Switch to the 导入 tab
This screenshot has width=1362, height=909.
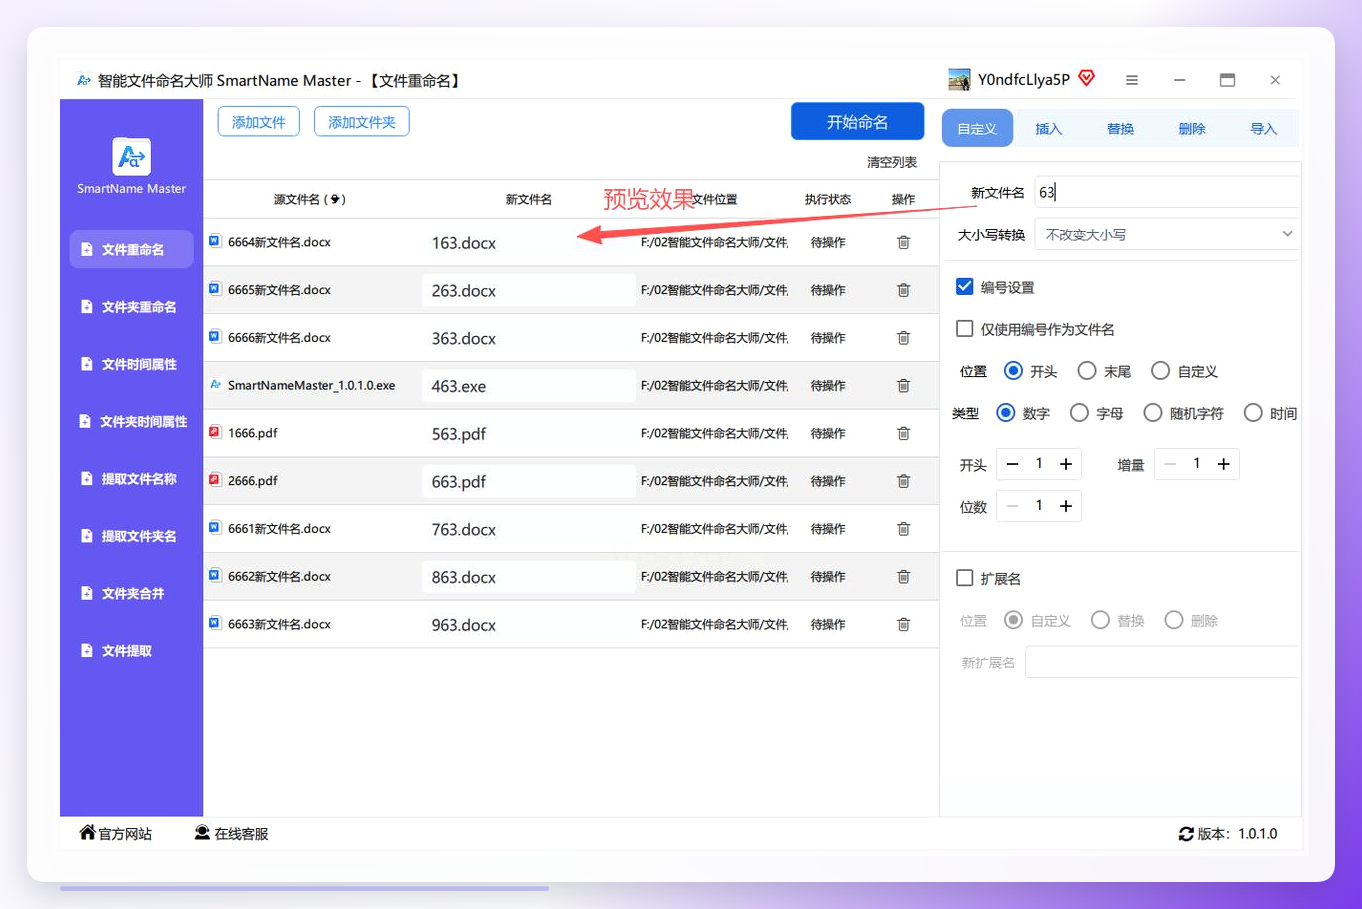1264,129
